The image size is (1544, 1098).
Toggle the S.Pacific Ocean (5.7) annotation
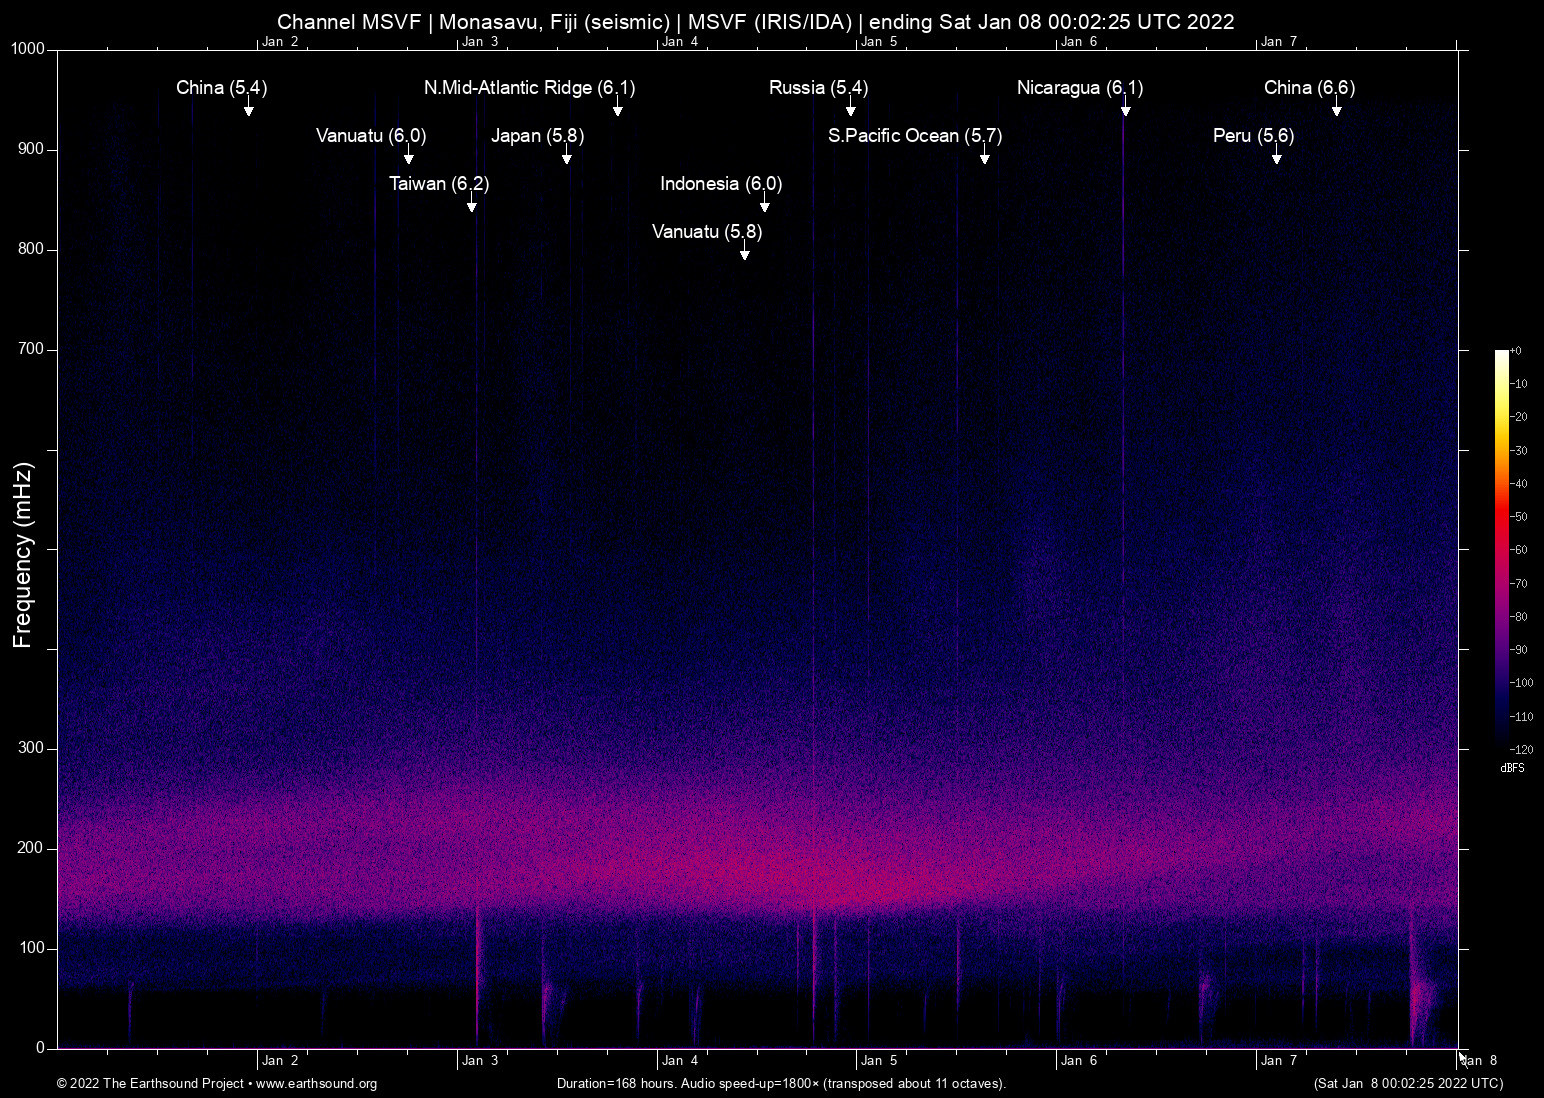pos(914,136)
